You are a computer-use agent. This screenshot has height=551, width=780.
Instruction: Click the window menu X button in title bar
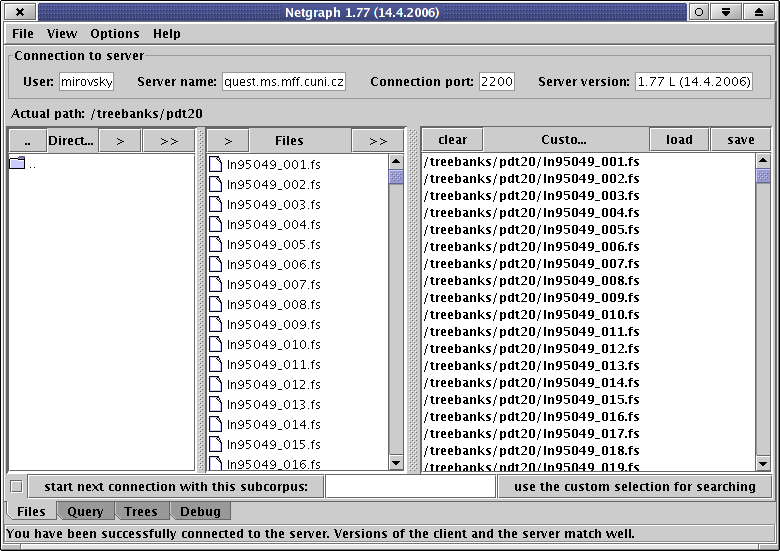[x=20, y=12]
